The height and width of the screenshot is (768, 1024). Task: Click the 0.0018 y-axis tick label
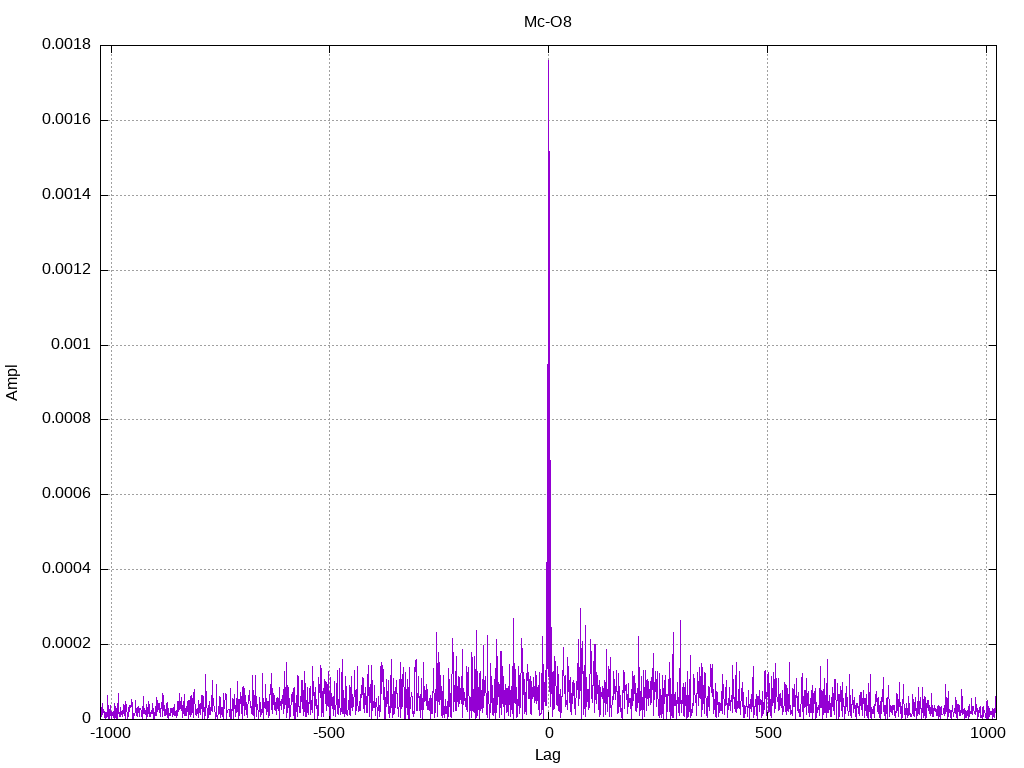66,45
